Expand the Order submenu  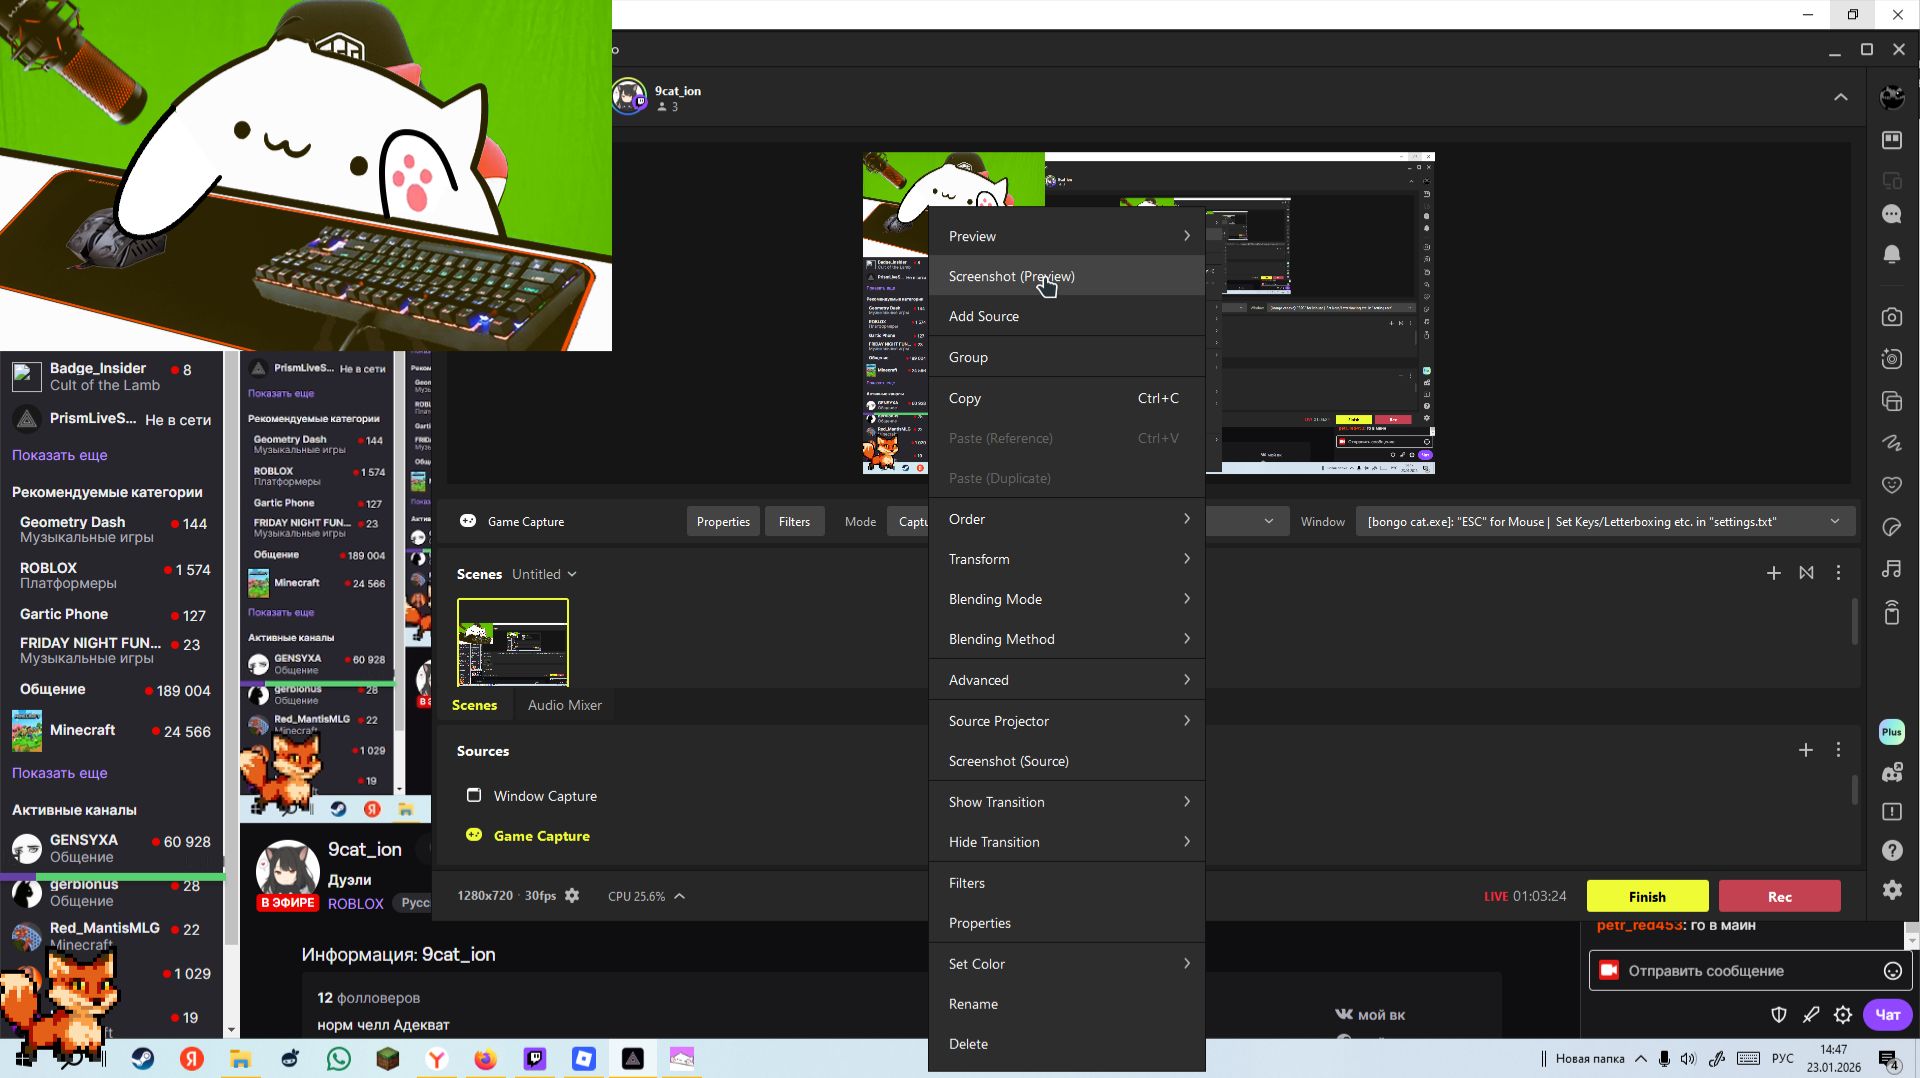1067,519
